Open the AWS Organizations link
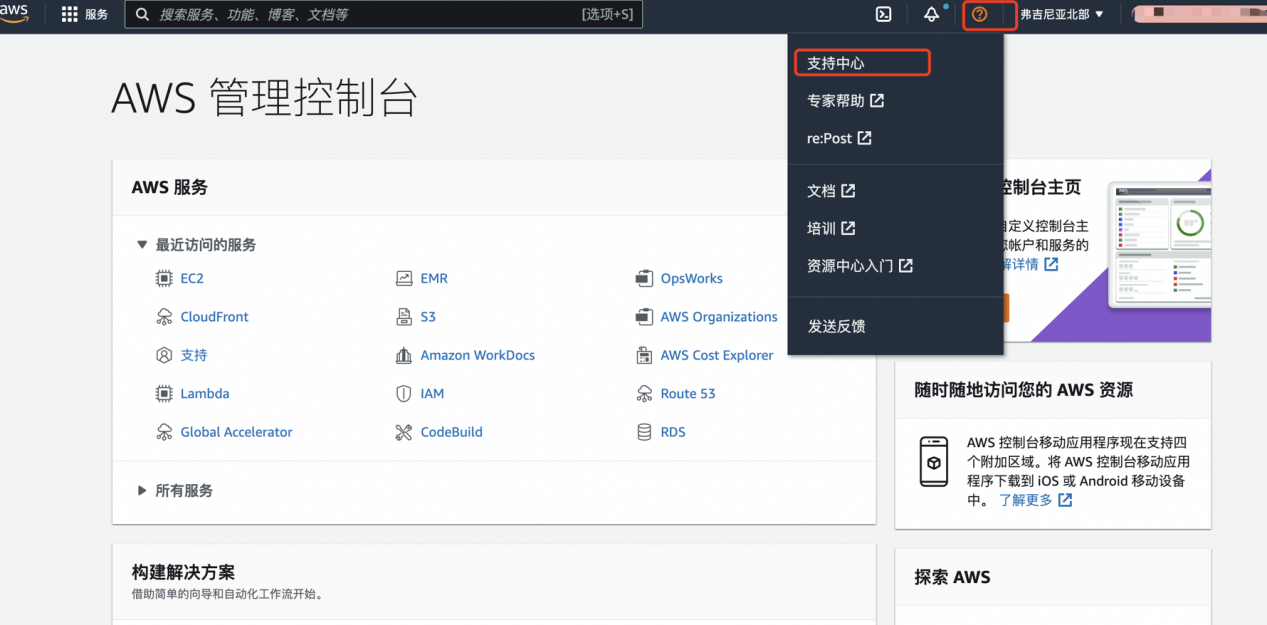This screenshot has height=625, width=1267. point(719,317)
